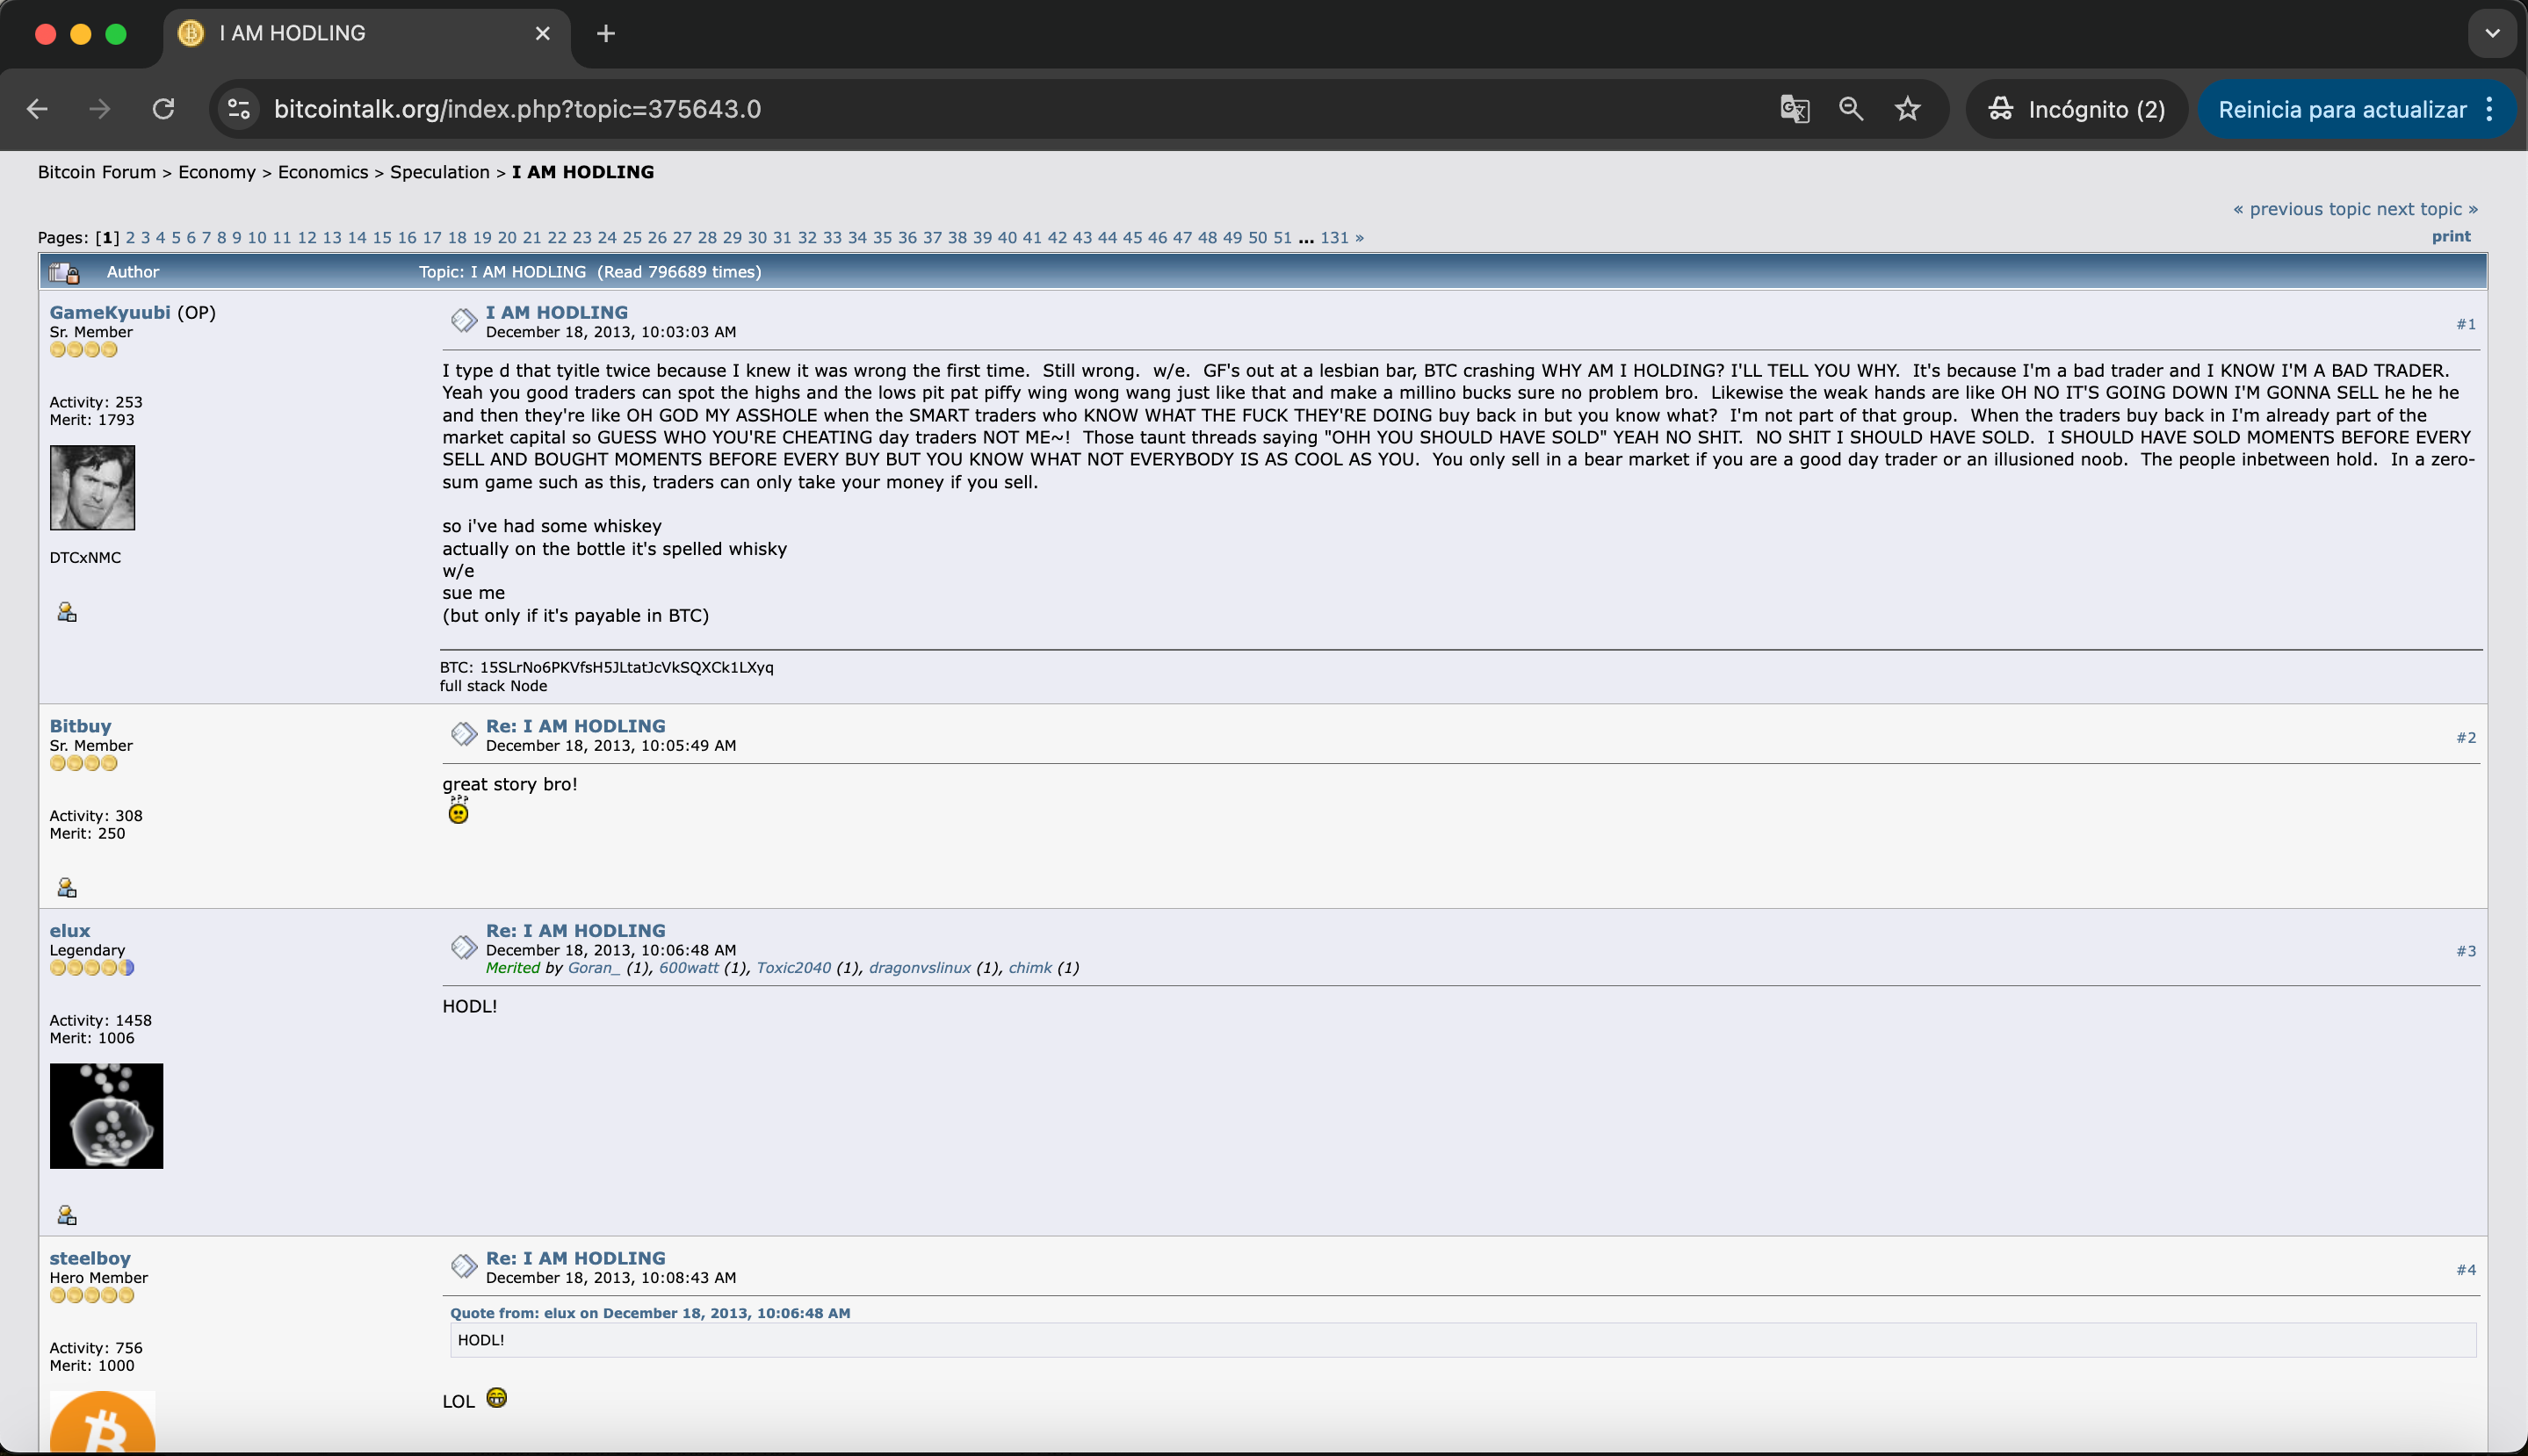Screen dimensions: 2528x1456
Task: Click elux's view profile icon
Action: [x=67, y=1215]
